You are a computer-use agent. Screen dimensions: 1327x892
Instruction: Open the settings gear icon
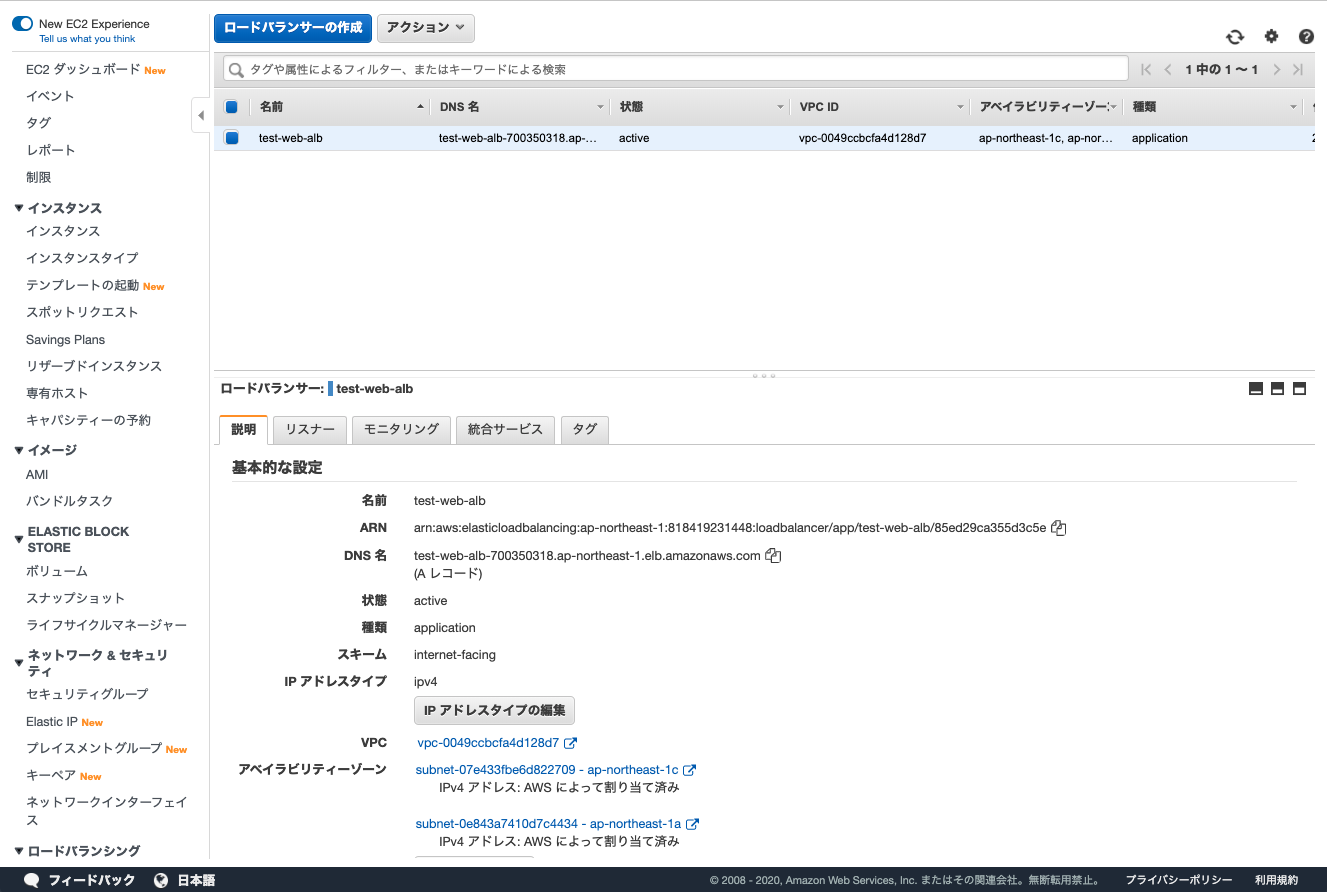(1270, 36)
